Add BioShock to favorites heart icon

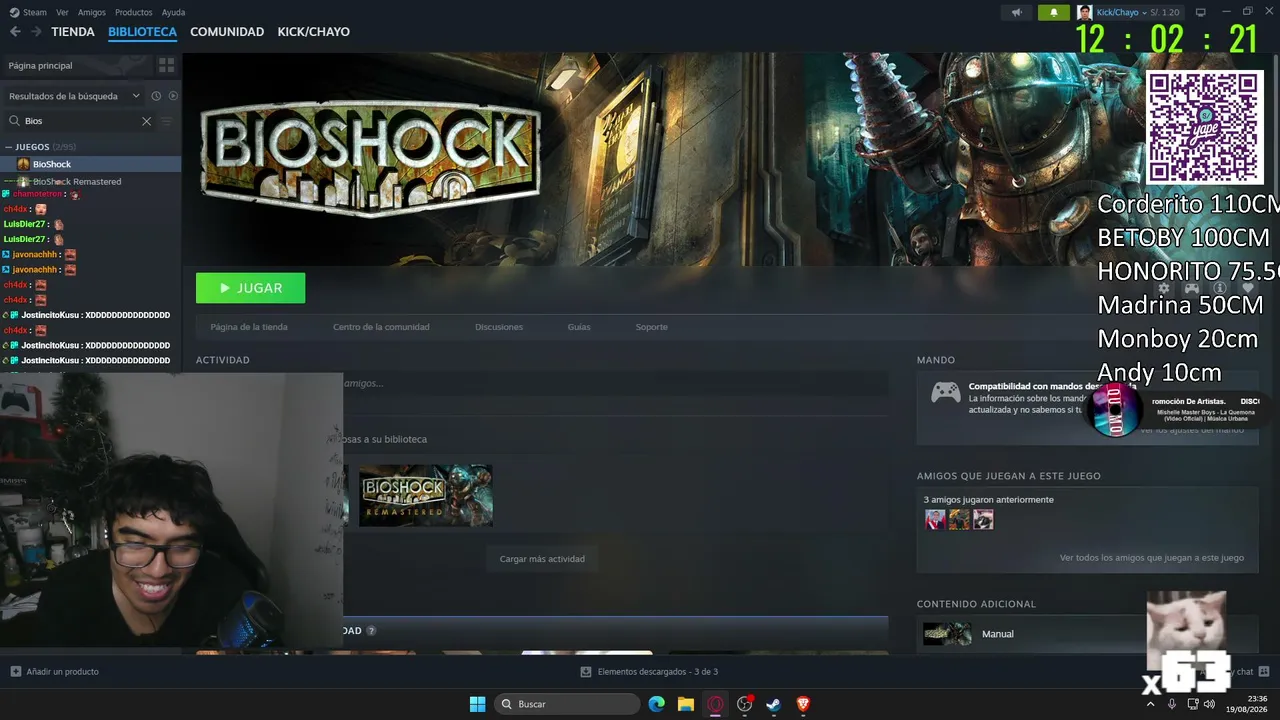[x=1247, y=288]
